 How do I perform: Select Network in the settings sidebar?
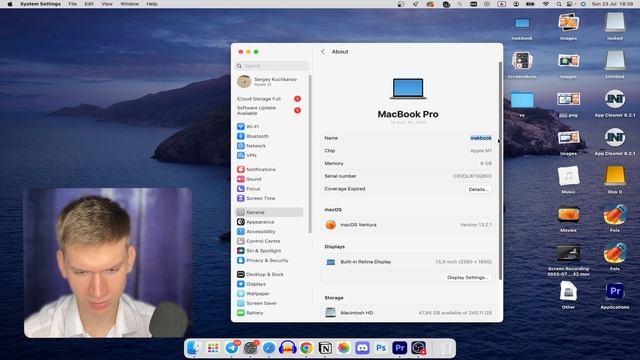(x=251, y=146)
